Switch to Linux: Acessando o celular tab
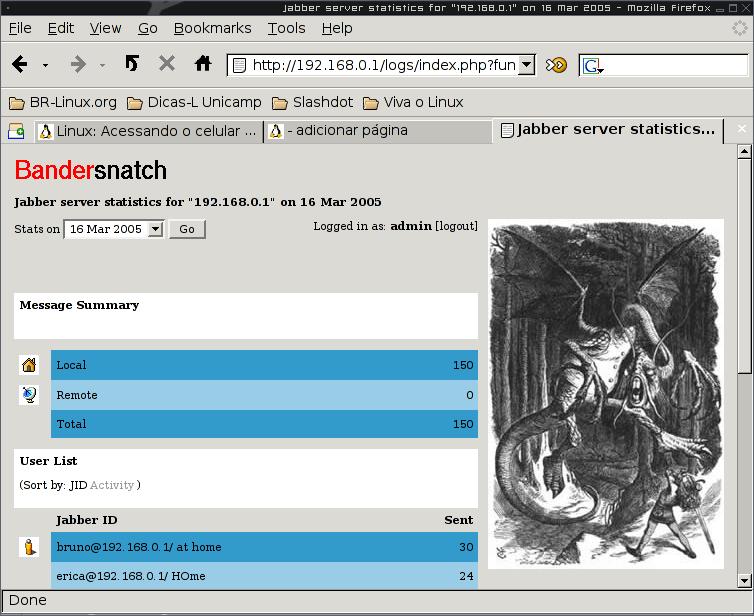Screen dimensions: 754x616 pyautogui.click(x=149, y=131)
